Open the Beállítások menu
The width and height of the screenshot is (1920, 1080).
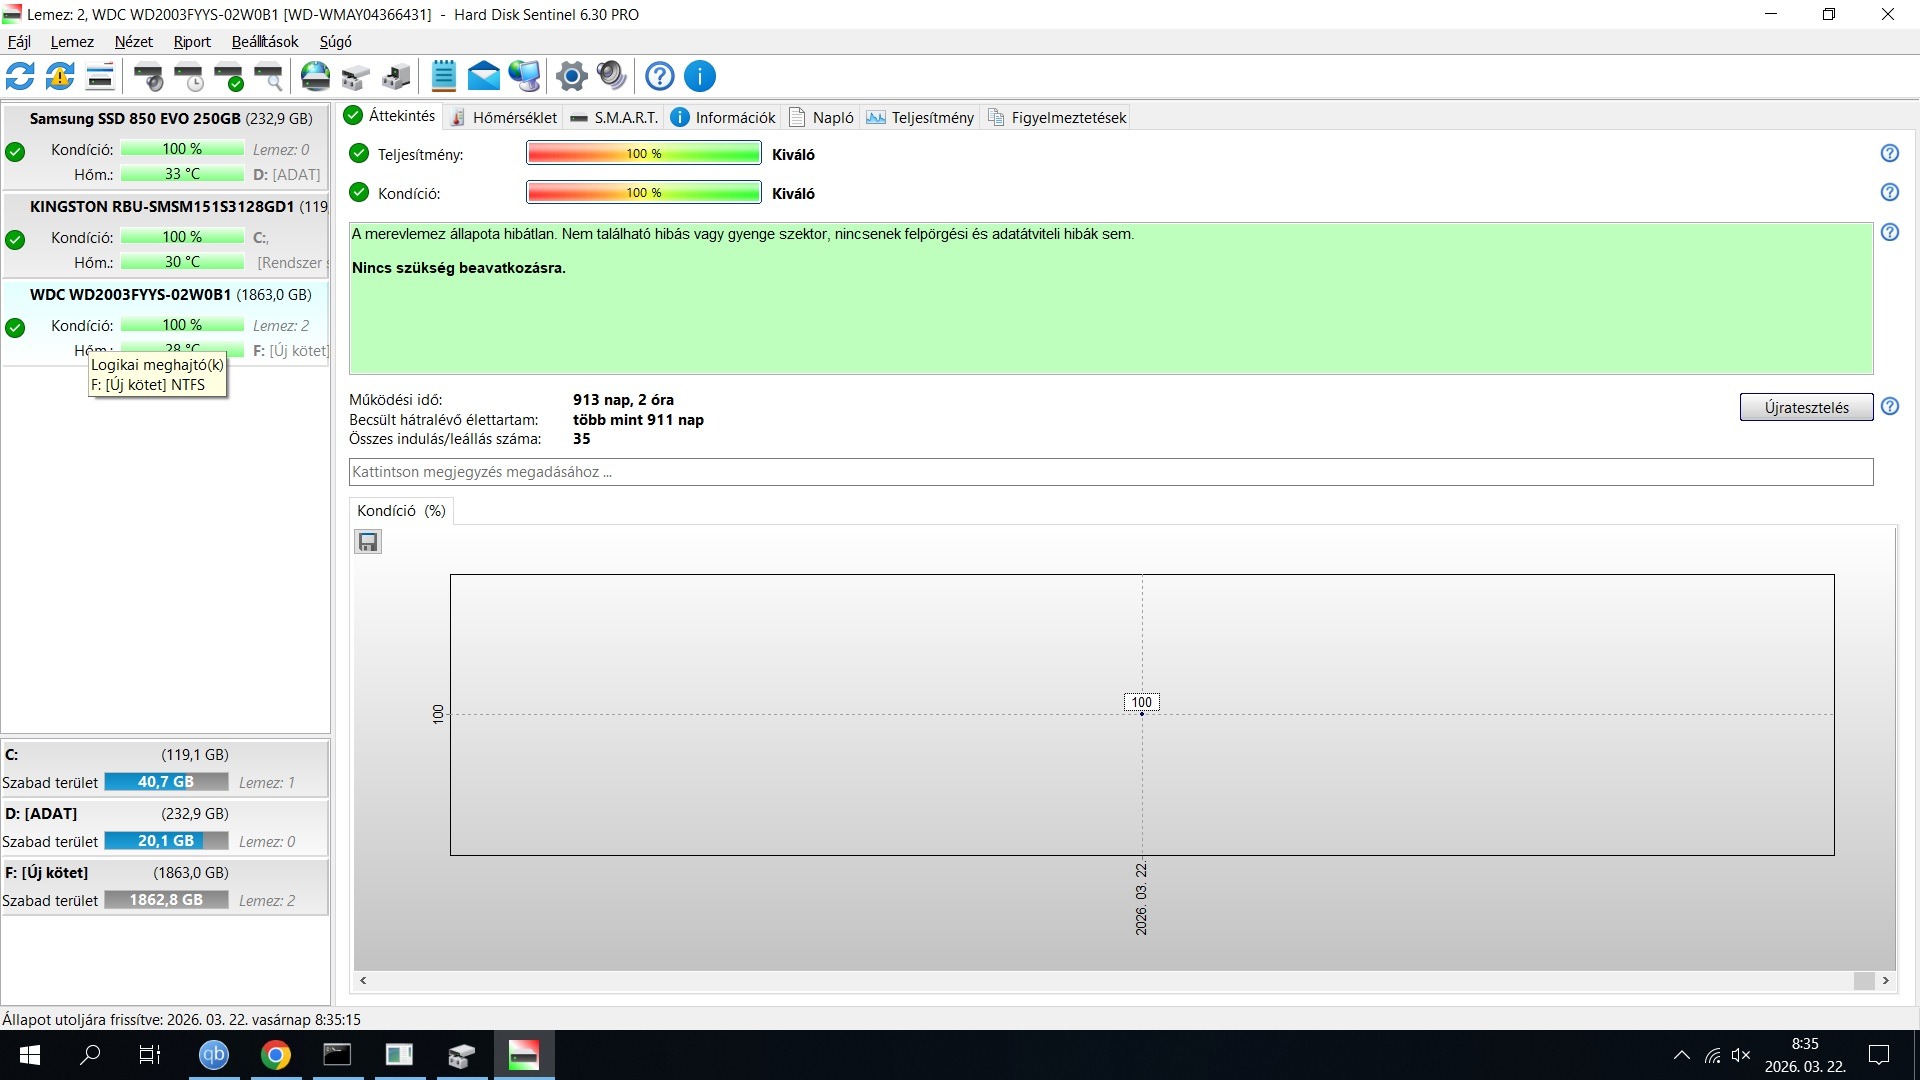click(264, 42)
